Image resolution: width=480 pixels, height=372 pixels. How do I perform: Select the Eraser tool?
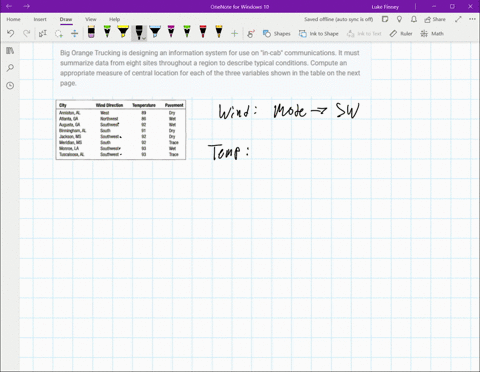(91, 32)
